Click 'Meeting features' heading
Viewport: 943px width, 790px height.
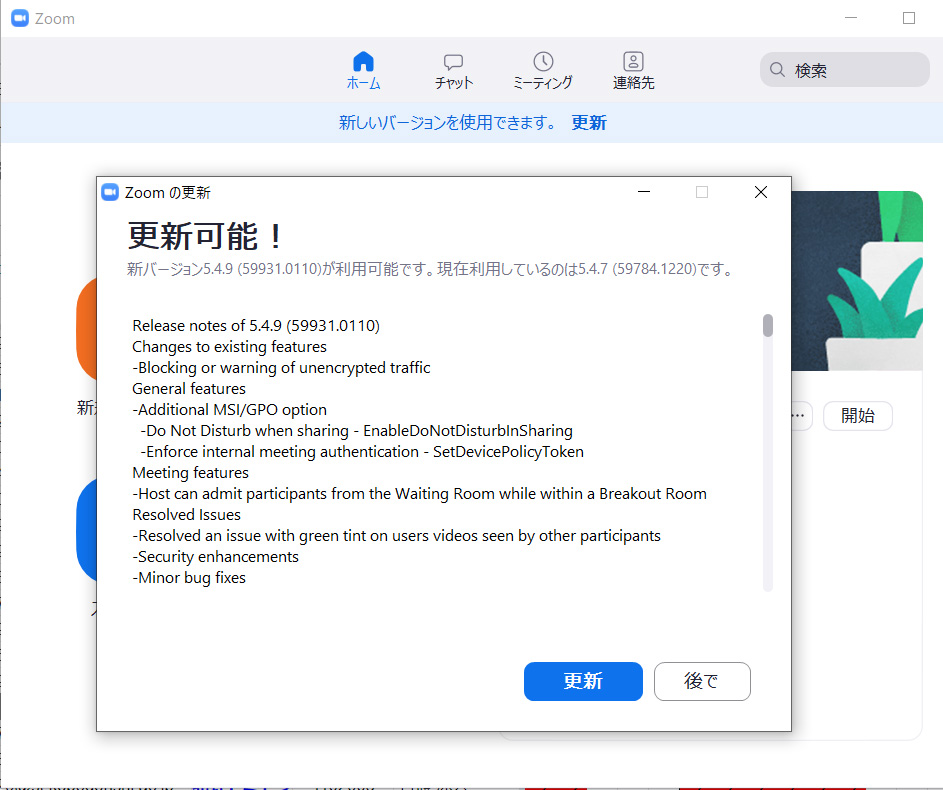(190, 473)
